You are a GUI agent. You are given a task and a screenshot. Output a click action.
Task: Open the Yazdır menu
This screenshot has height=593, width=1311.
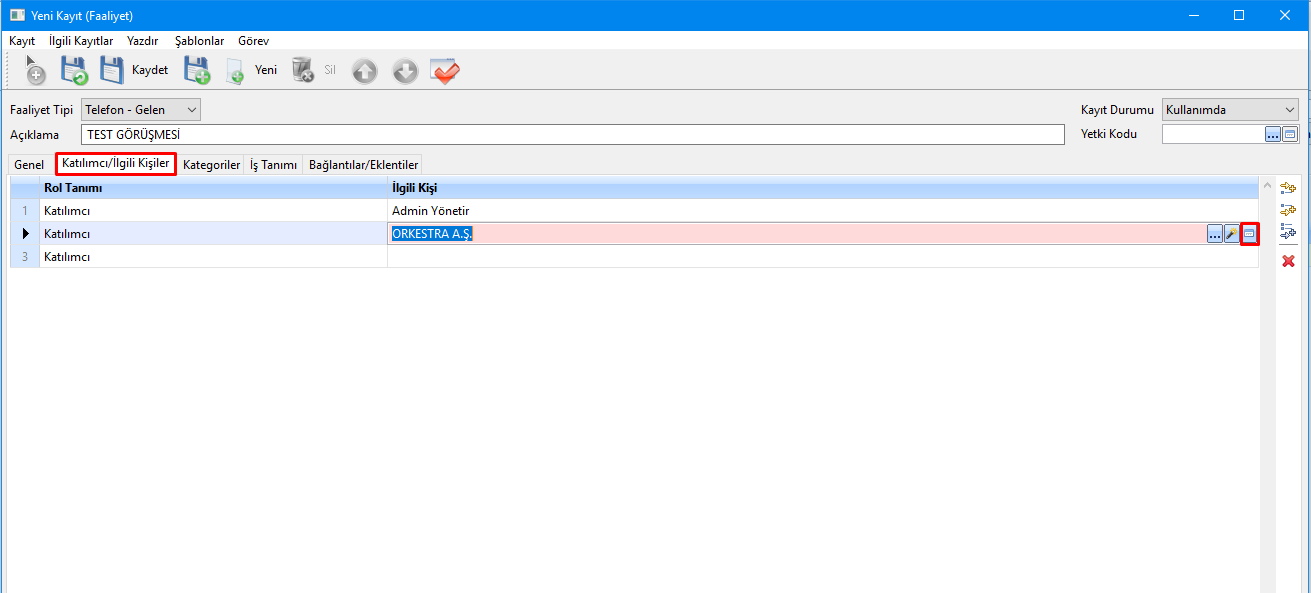coord(143,41)
